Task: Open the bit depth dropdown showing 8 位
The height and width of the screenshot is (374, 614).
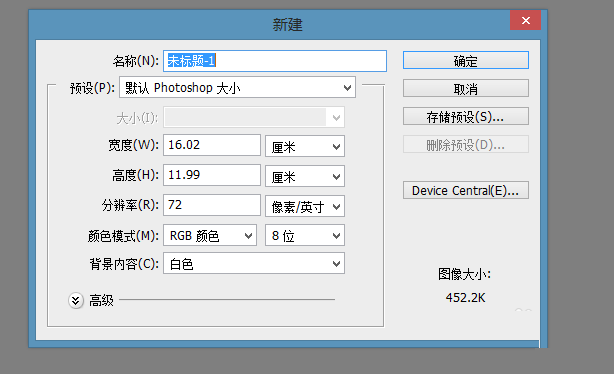Action: pos(305,235)
